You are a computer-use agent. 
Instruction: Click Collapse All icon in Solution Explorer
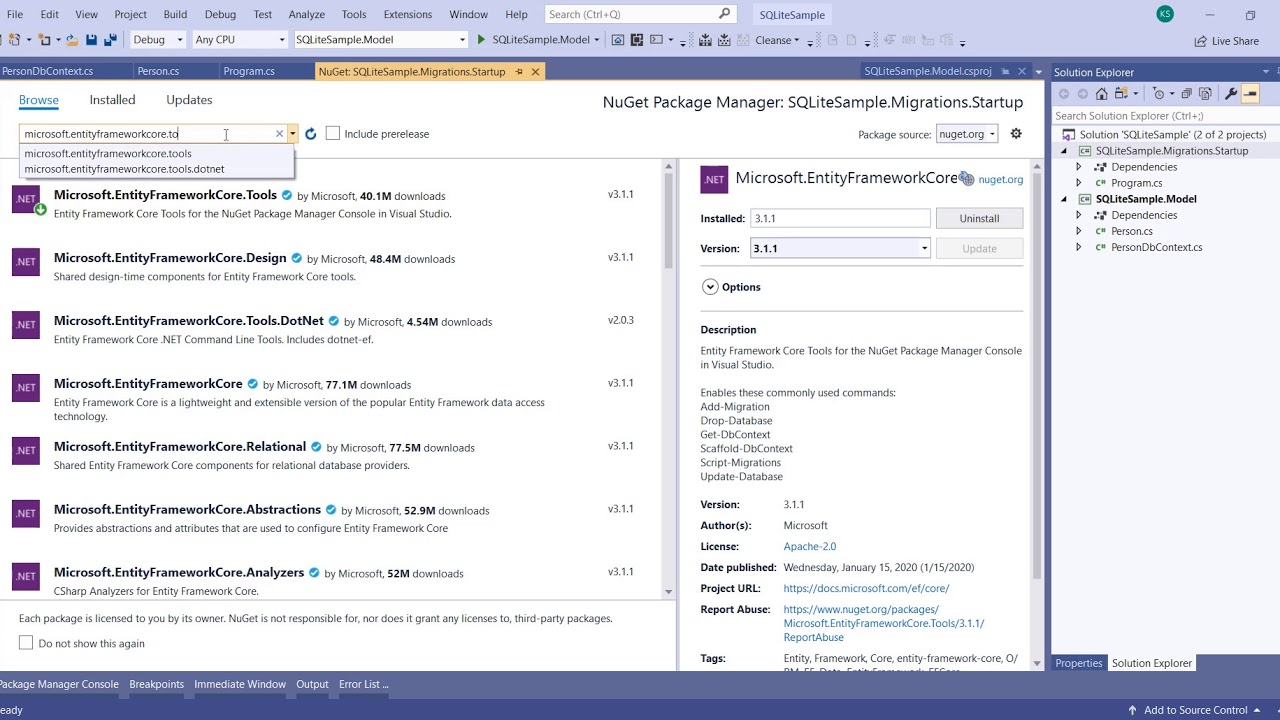click(1187, 94)
